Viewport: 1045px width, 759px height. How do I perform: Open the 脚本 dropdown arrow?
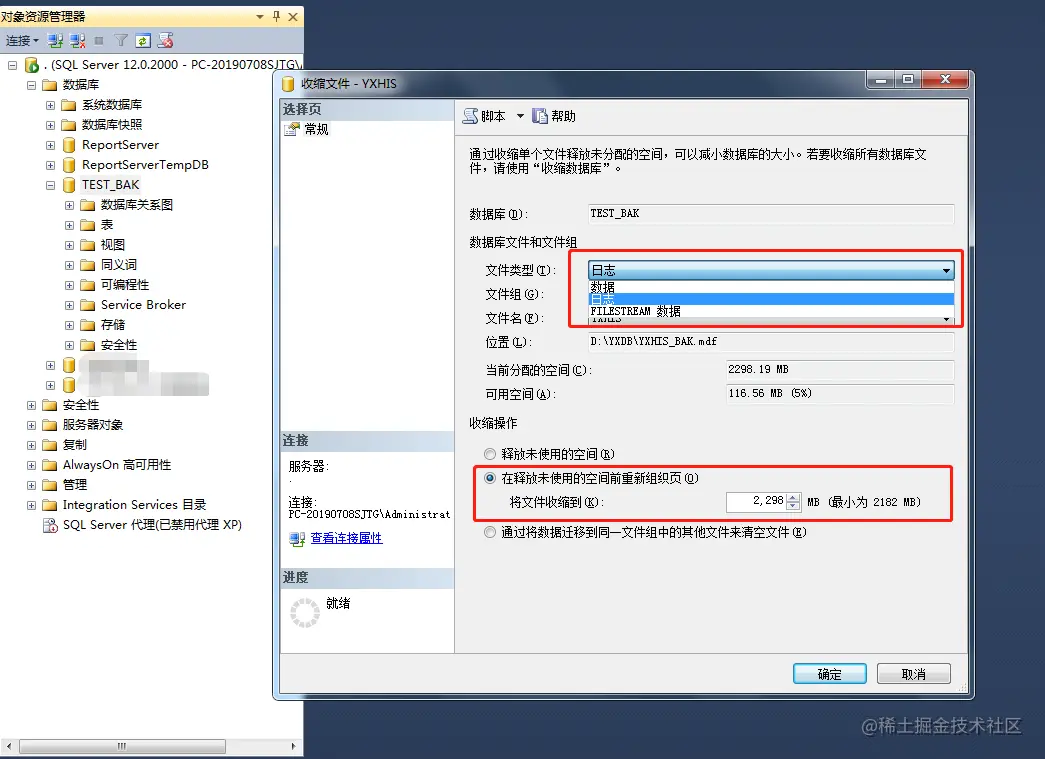520,116
